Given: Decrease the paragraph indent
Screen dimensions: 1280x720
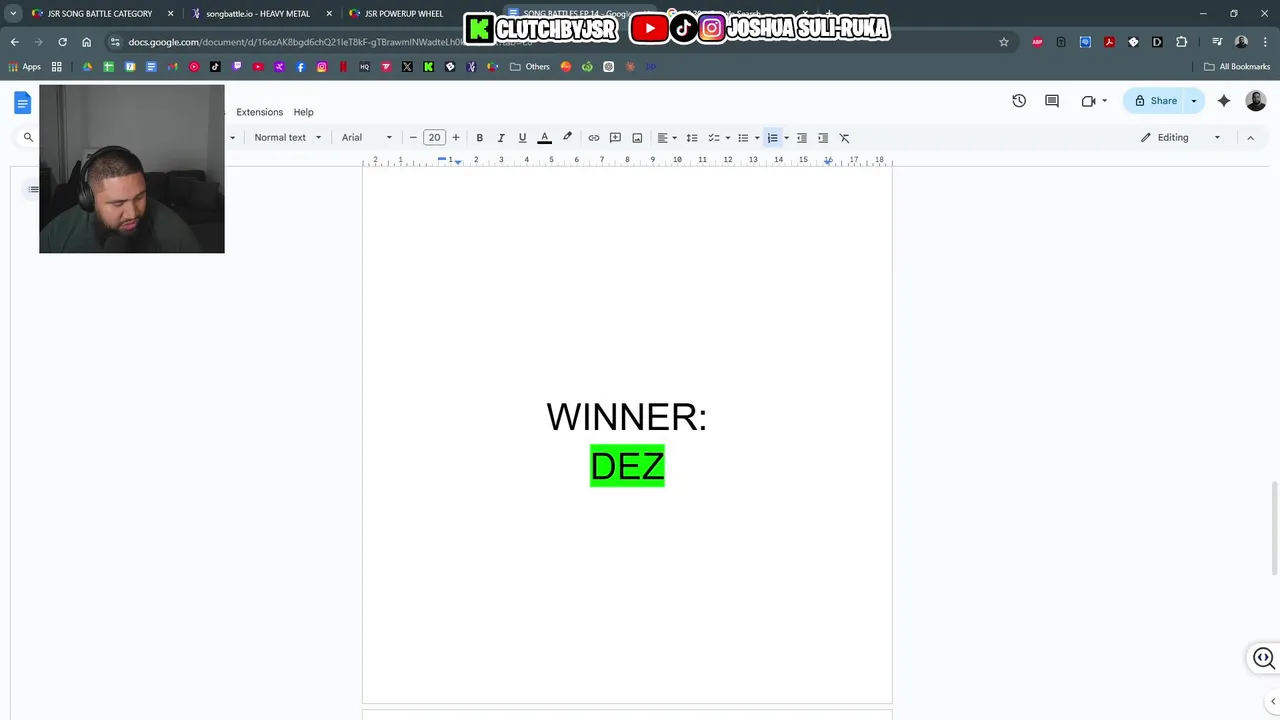Looking at the screenshot, I should [801, 138].
